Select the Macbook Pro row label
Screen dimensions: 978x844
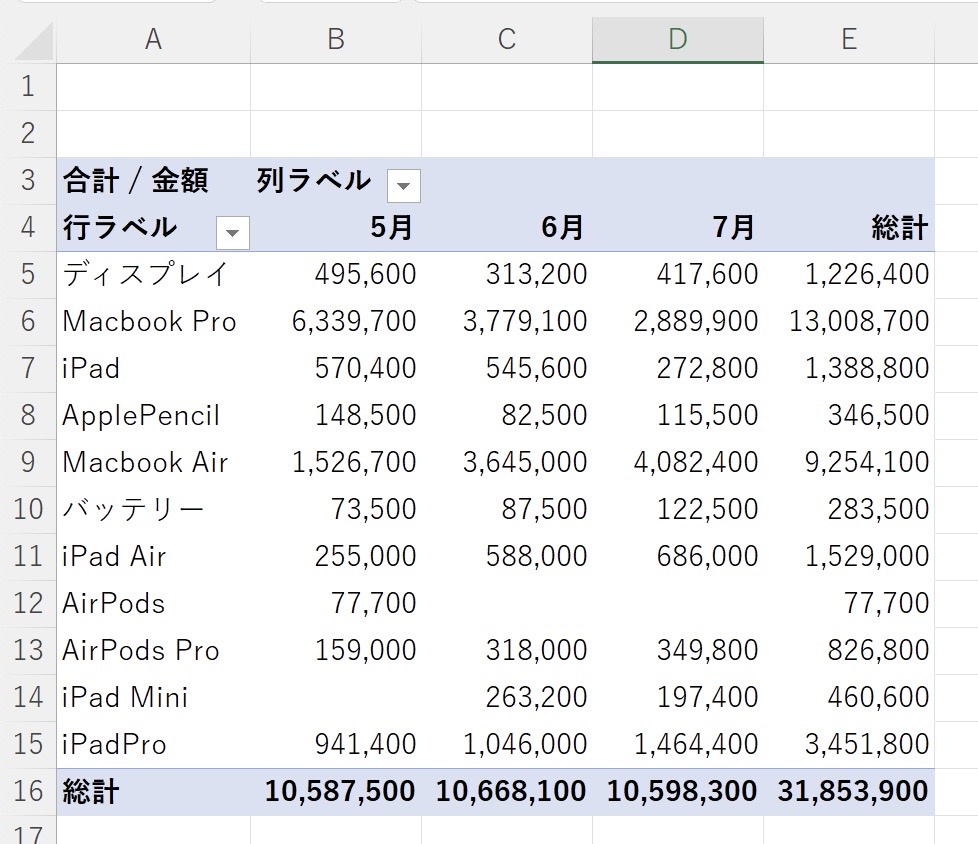click(153, 322)
